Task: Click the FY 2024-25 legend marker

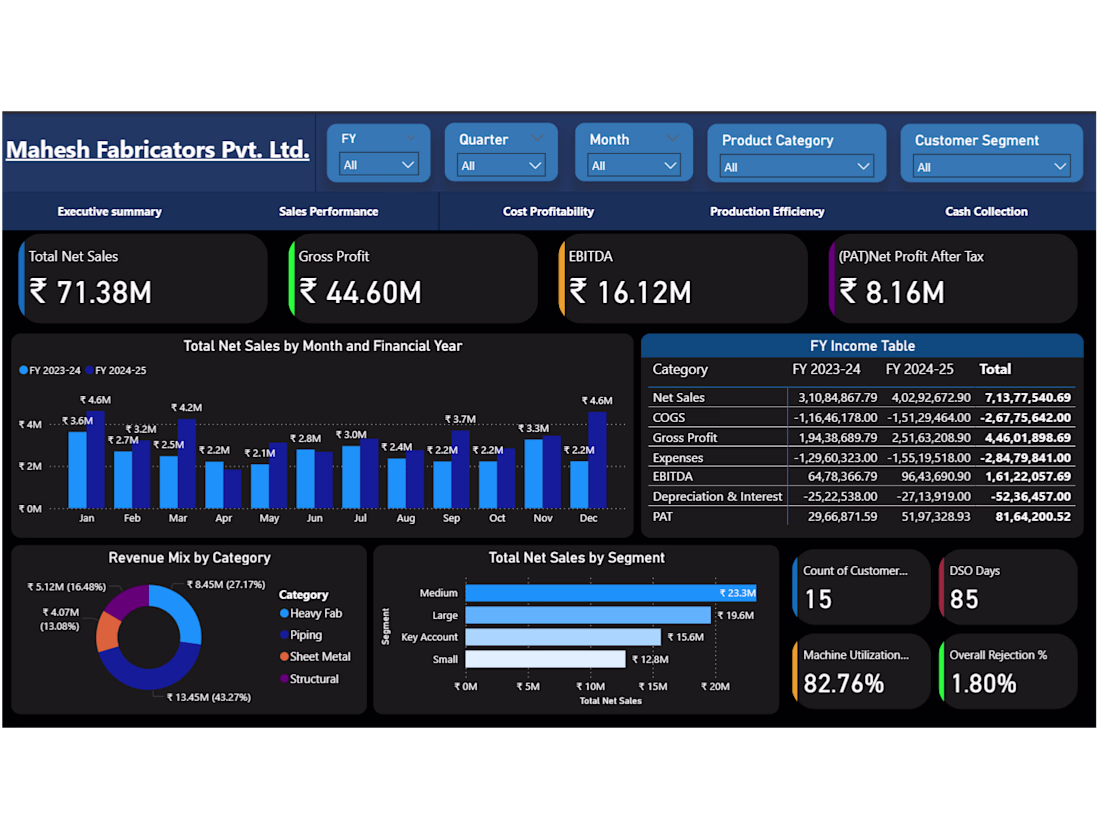Action: point(90,370)
